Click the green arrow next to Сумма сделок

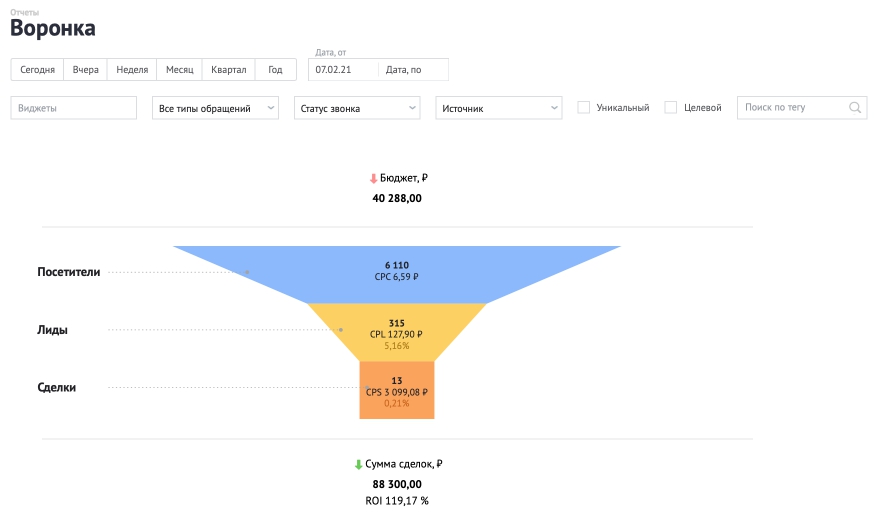pyautogui.click(x=358, y=464)
